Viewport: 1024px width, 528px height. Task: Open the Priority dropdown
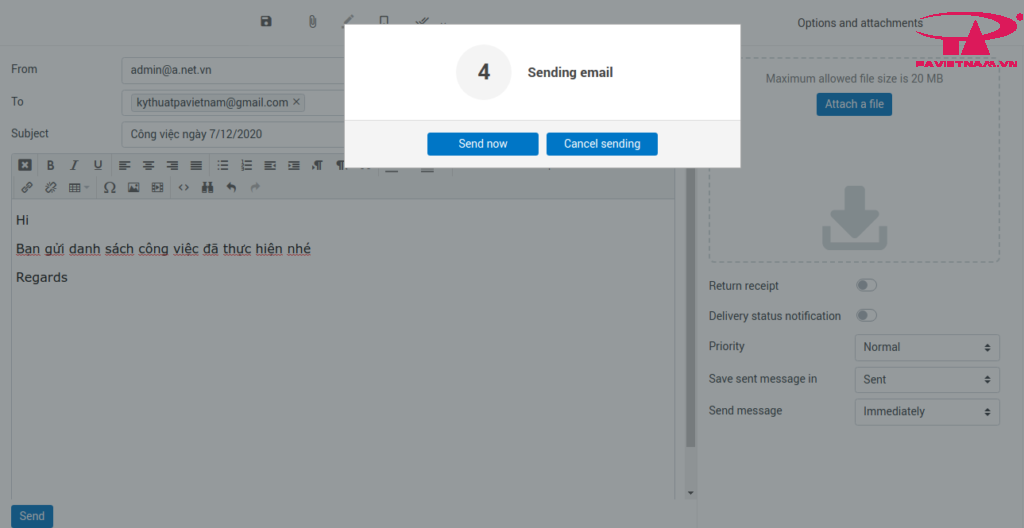tap(927, 347)
